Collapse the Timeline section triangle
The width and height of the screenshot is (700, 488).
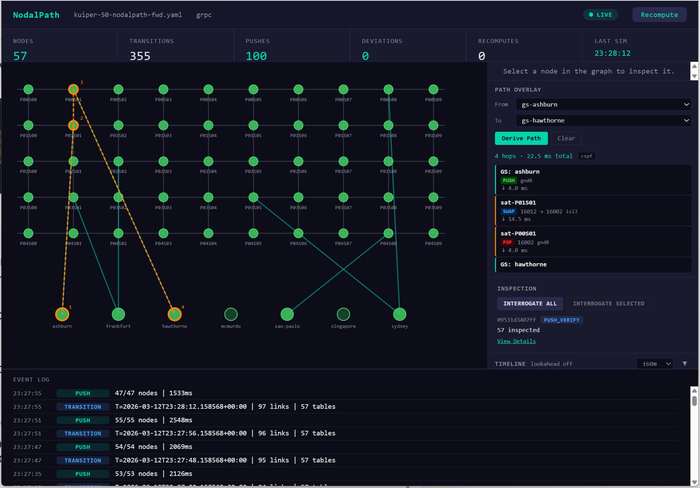click(x=685, y=364)
